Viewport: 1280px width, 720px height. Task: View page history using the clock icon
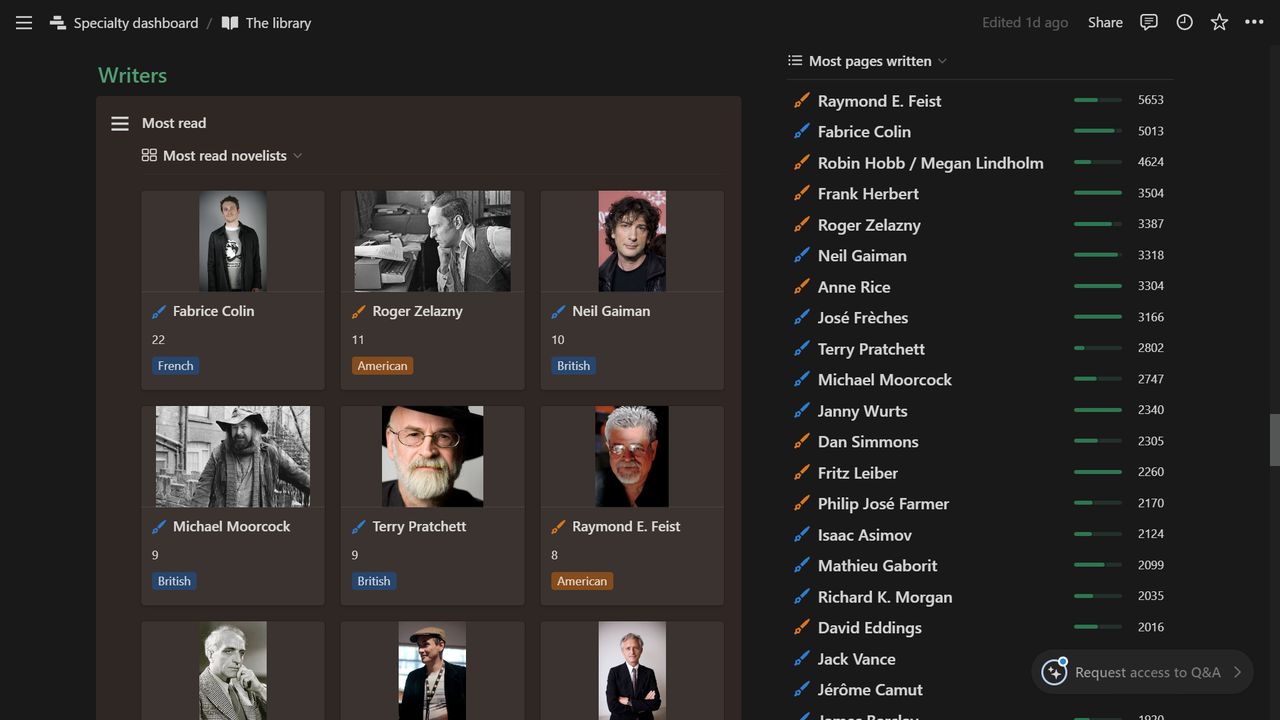click(x=1184, y=22)
